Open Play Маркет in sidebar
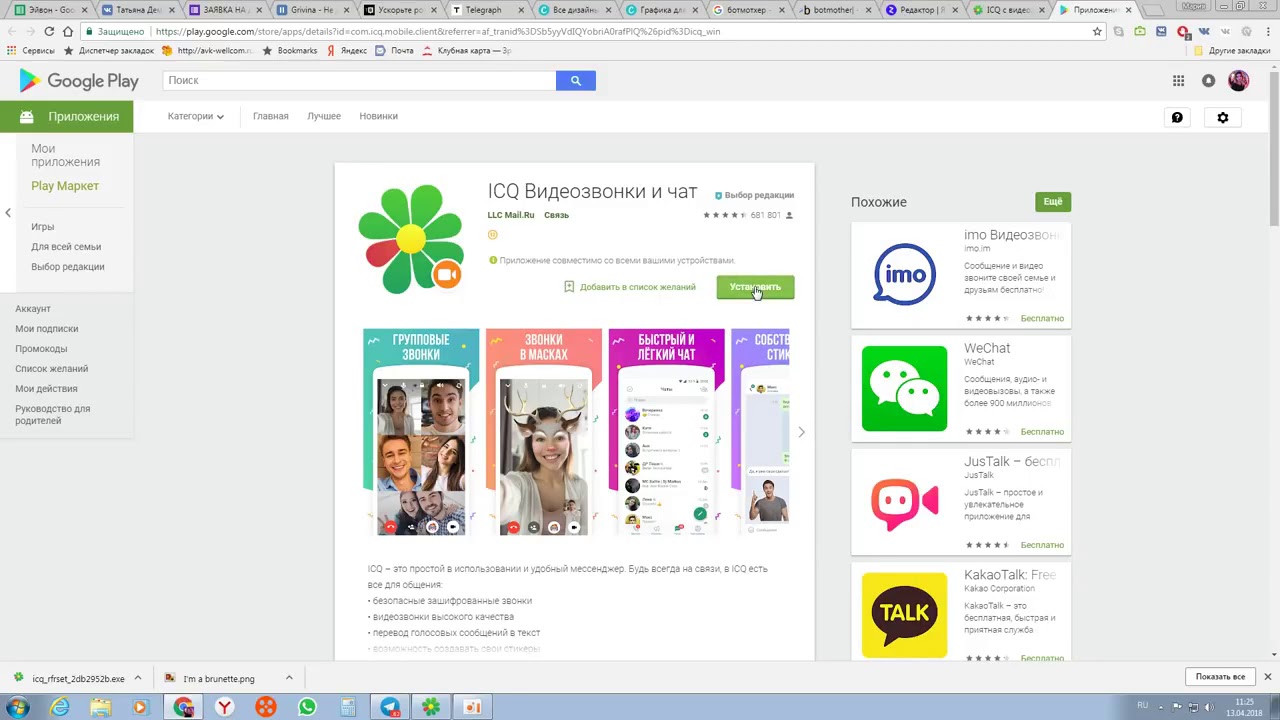The height and width of the screenshot is (720, 1280). tap(65, 186)
